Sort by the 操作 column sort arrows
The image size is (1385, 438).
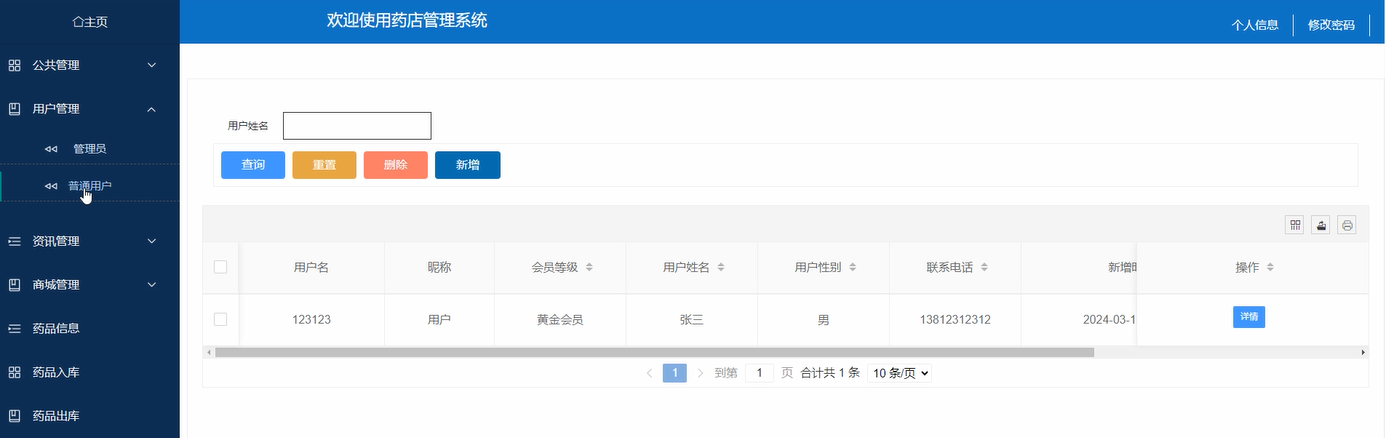(x=1270, y=268)
